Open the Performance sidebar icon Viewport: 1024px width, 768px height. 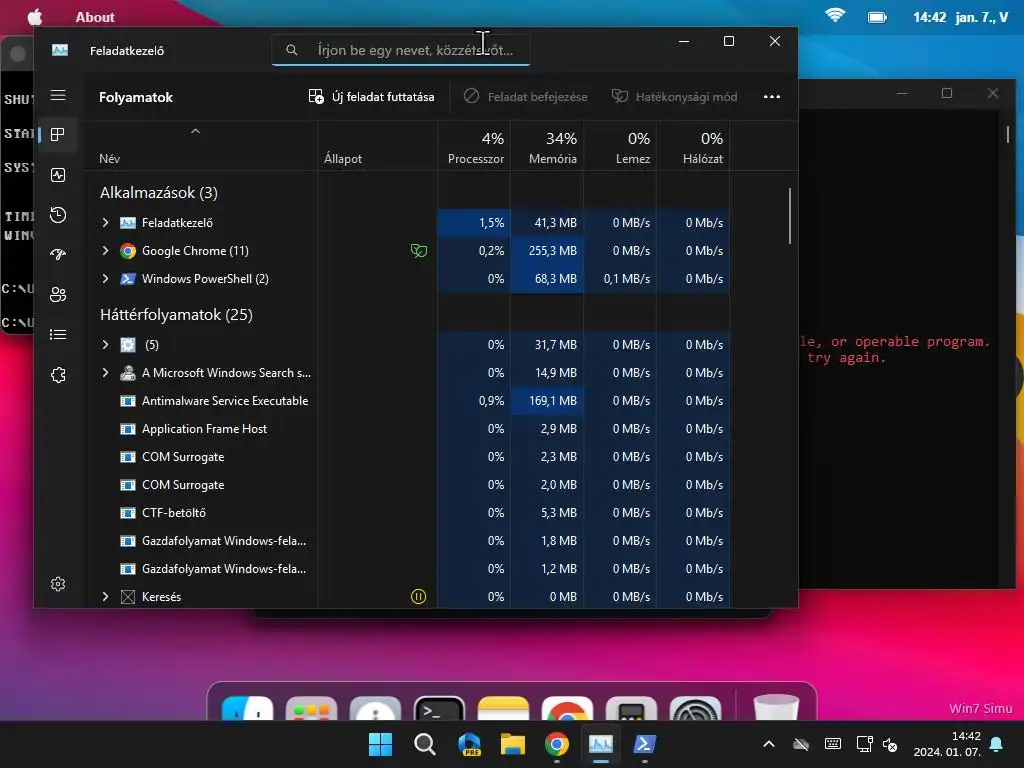pos(58,175)
